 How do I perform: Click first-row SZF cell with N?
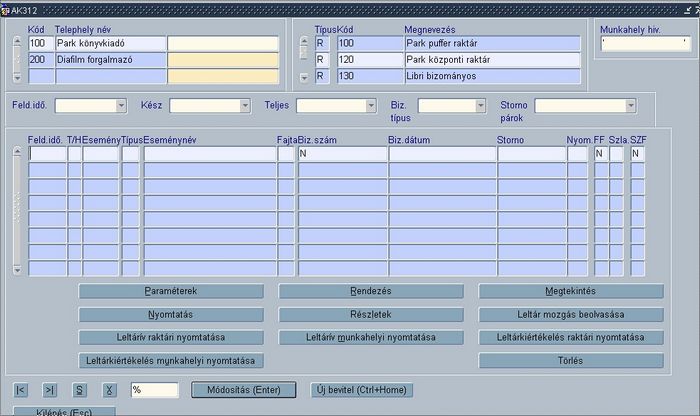click(638, 154)
